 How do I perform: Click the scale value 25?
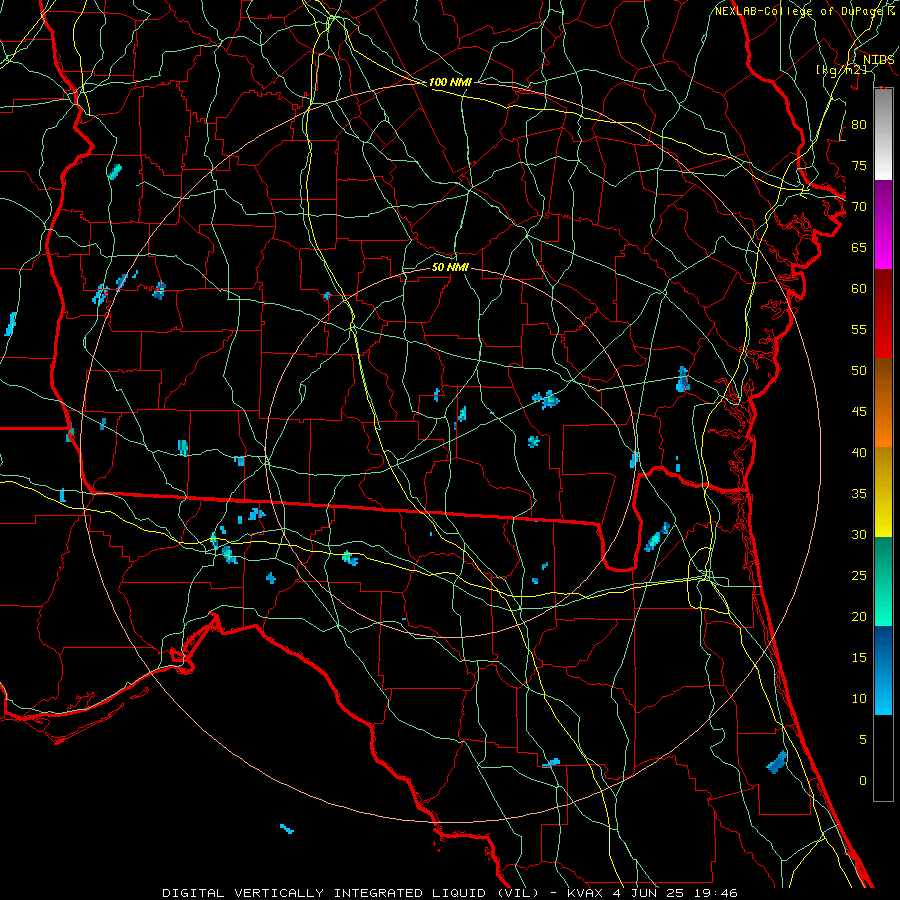pyautogui.click(x=859, y=576)
